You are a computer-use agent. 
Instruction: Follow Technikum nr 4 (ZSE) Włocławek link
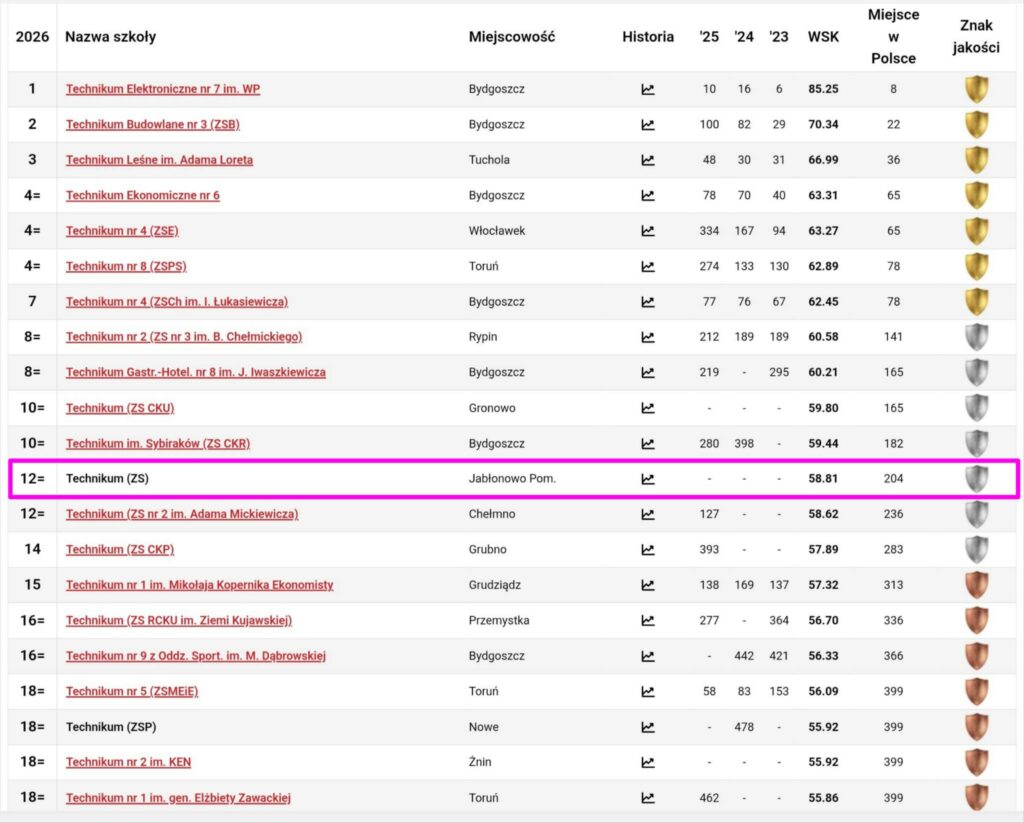pos(122,231)
